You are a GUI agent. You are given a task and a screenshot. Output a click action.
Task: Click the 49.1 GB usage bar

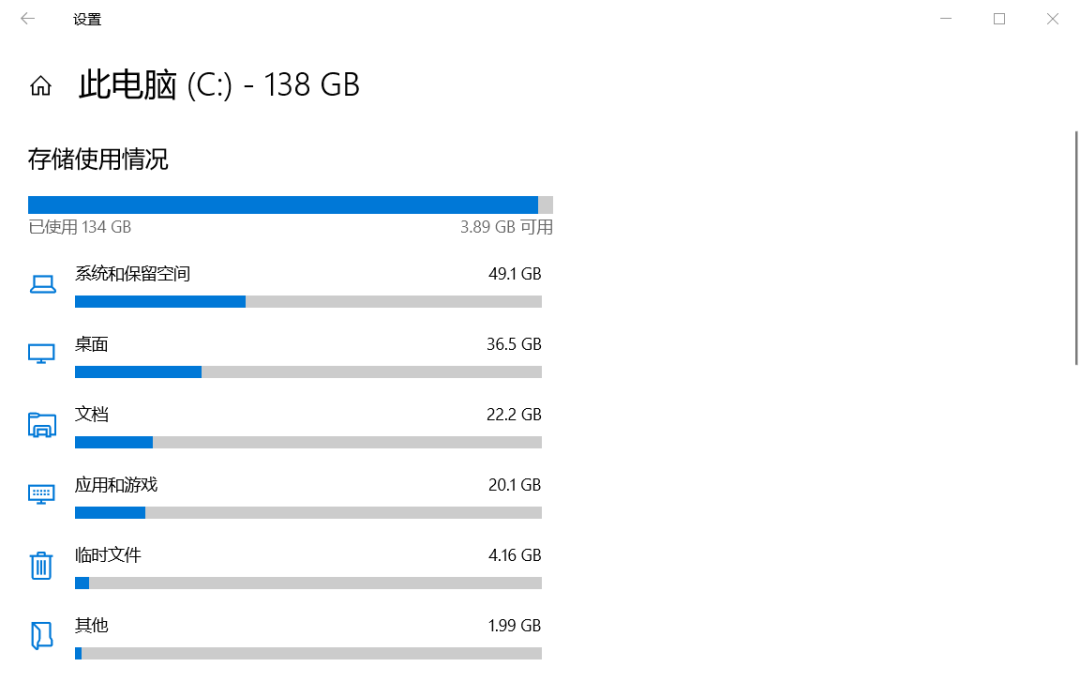pyautogui.click(x=308, y=302)
